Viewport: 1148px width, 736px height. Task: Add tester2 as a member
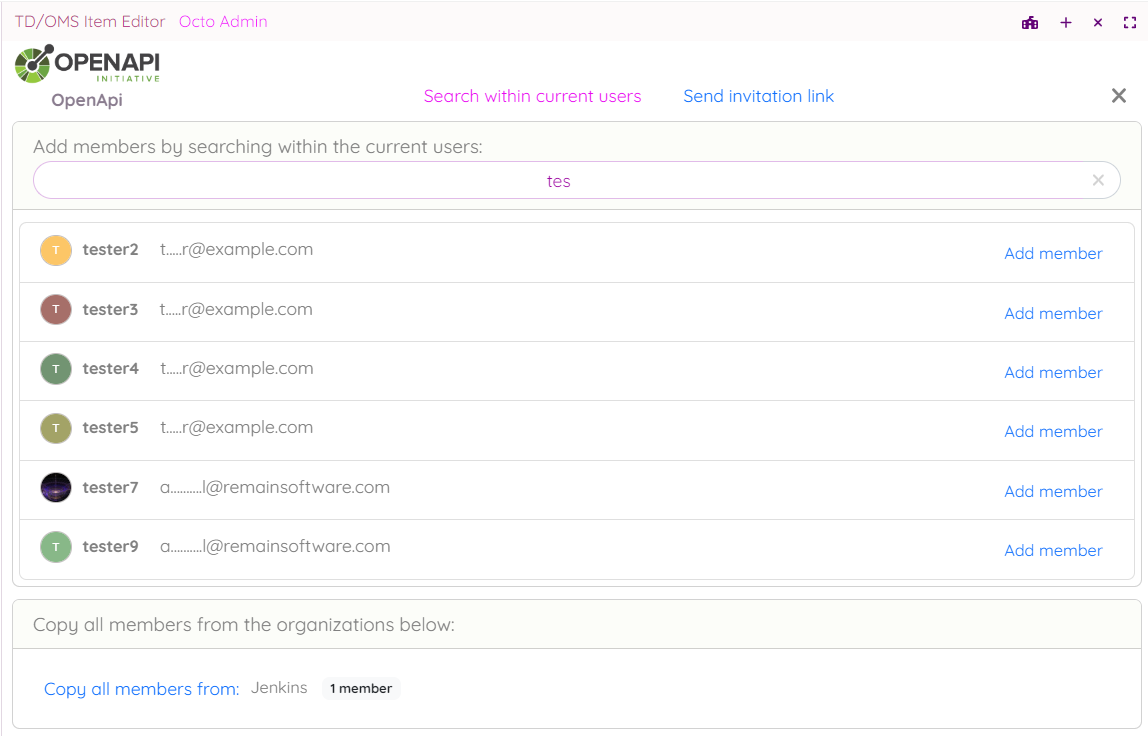coord(1053,254)
